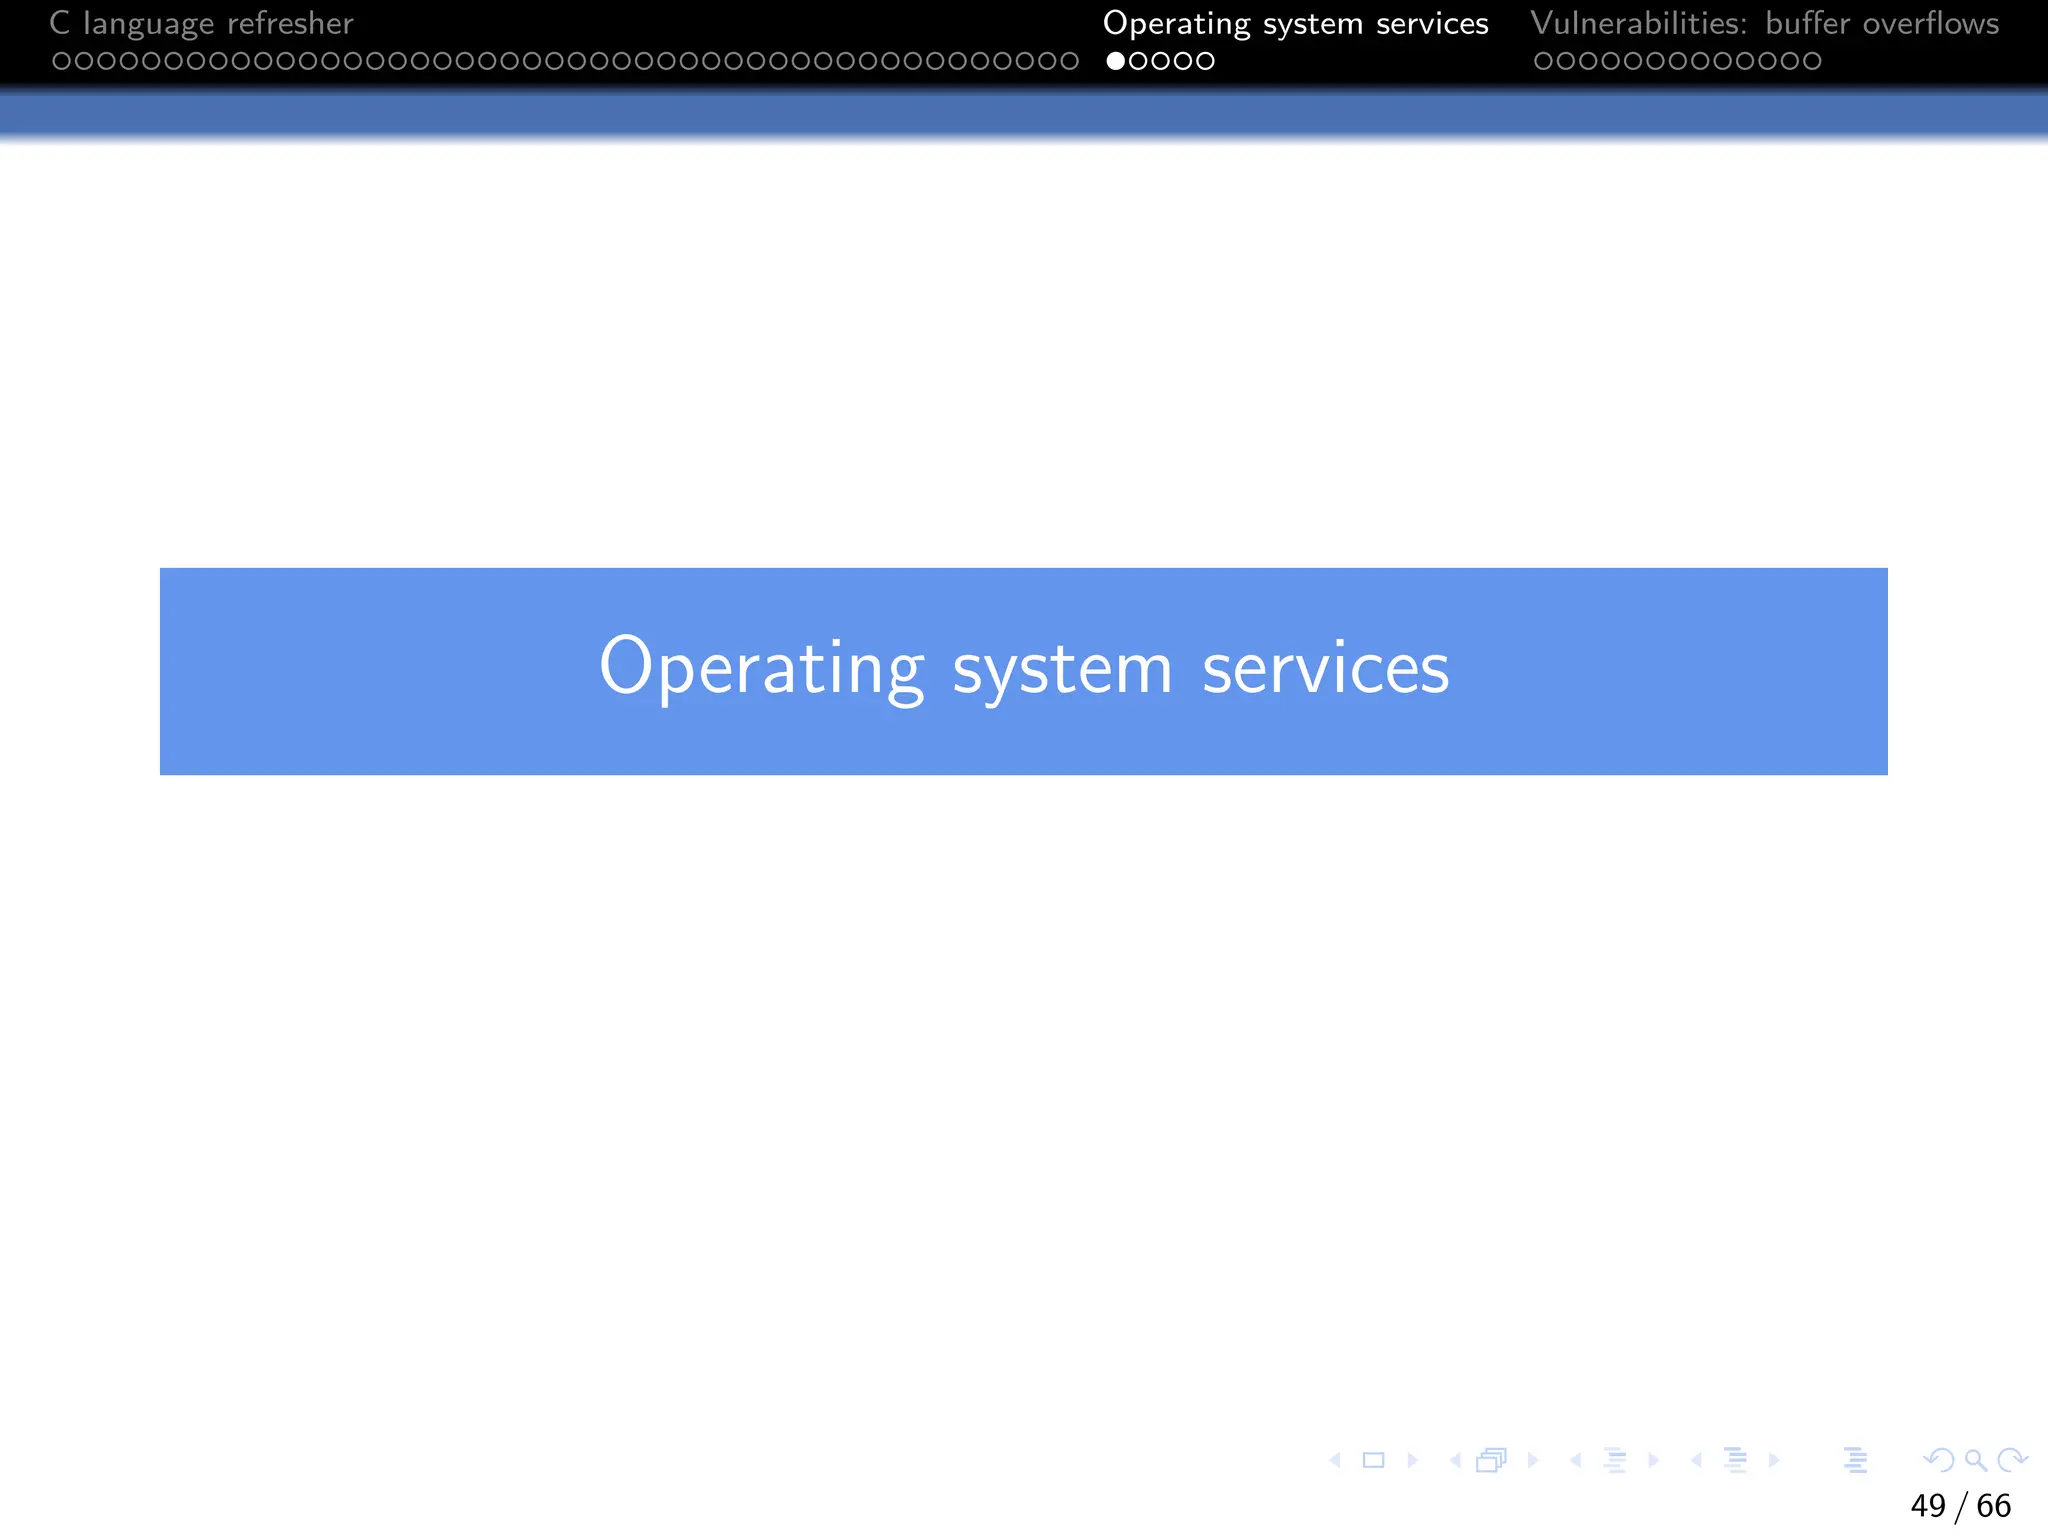Select filled first dot under Operating system services

click(x=1116, y=61)
